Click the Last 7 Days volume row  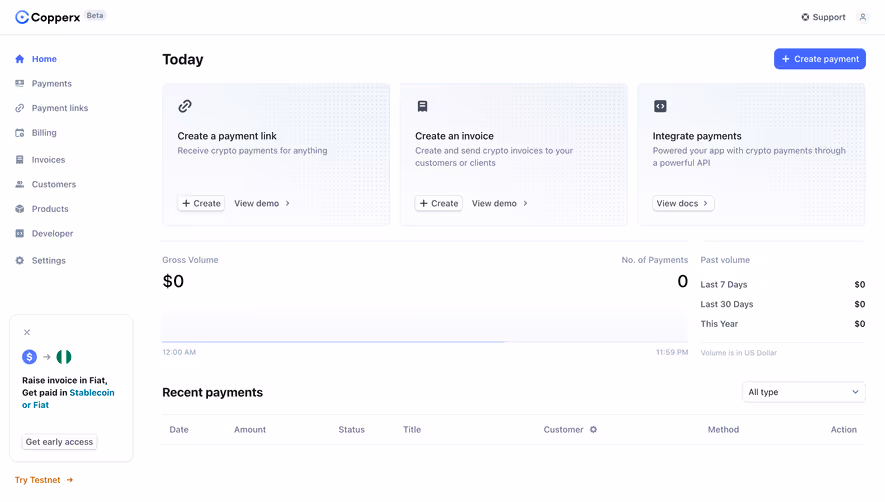point(782,285)
